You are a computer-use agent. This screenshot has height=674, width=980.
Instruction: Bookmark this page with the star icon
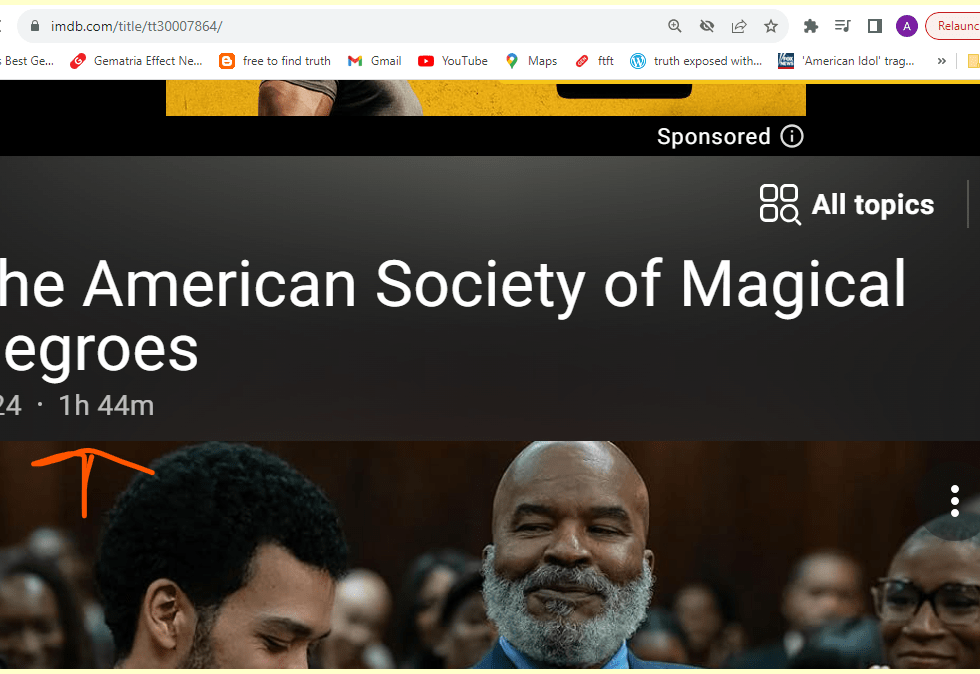pyautogui.click(x=771, y=26)
